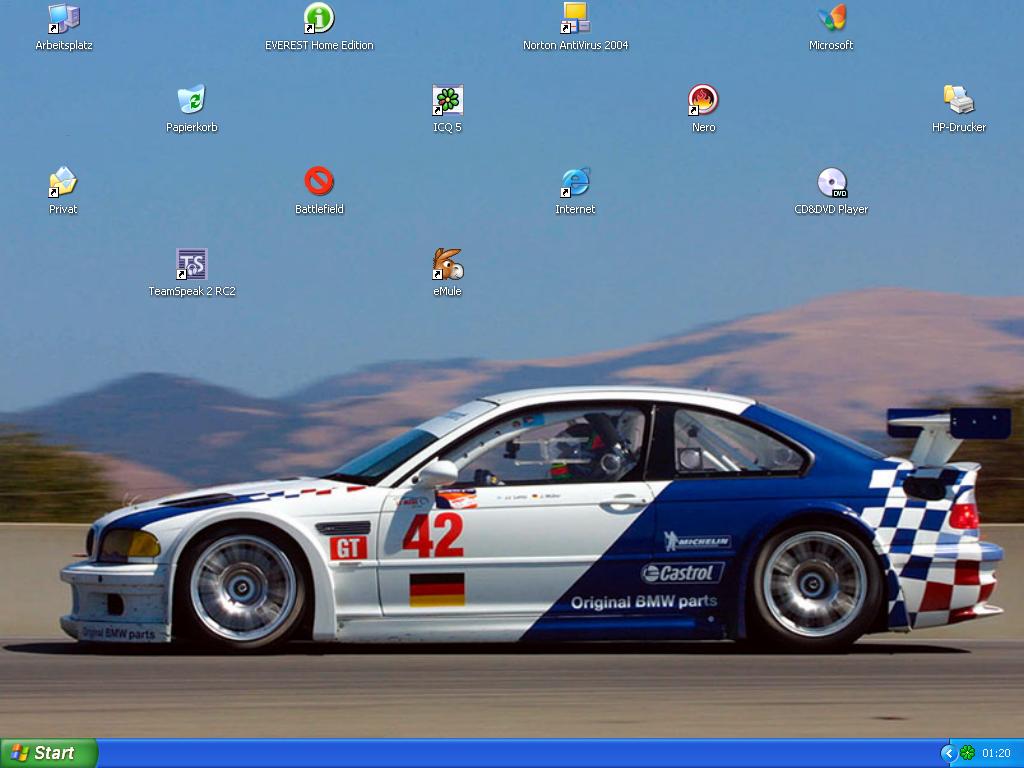Click the Microsoft butterfly icon

tap(831, 19)
